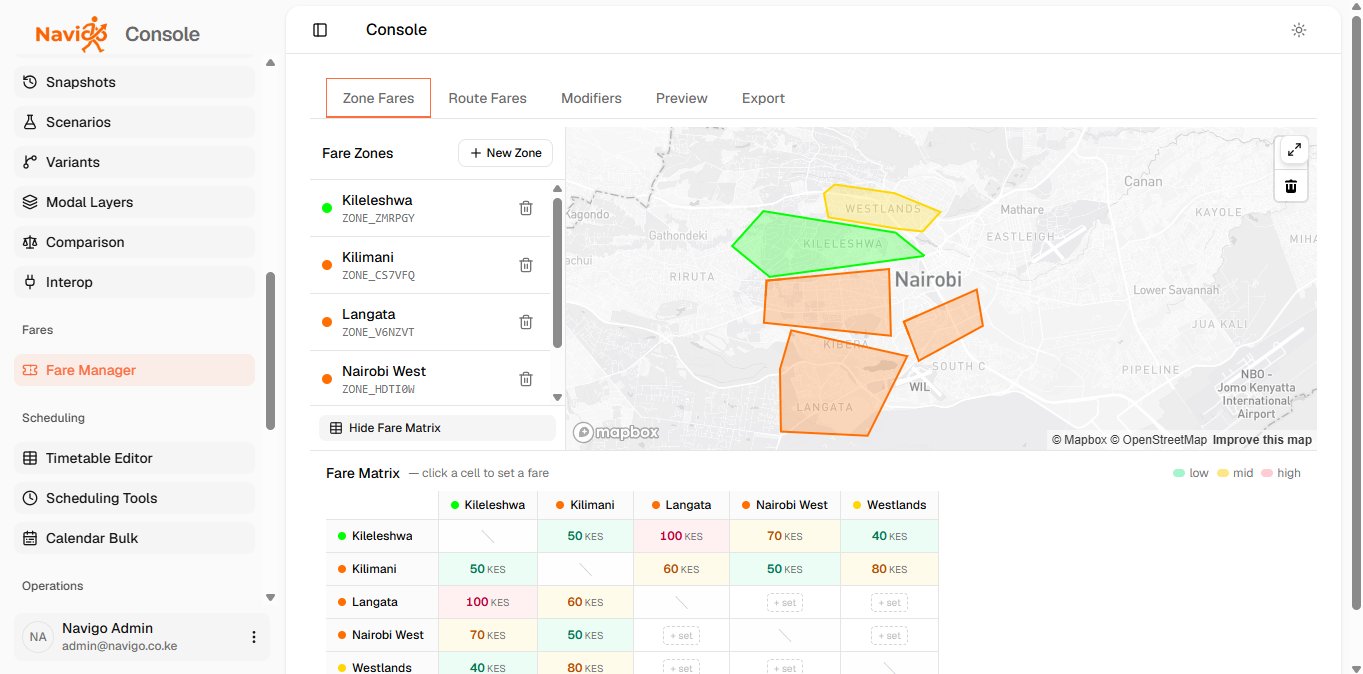Open the OpenStreetMap attribution link

[x=1158, y=440]
